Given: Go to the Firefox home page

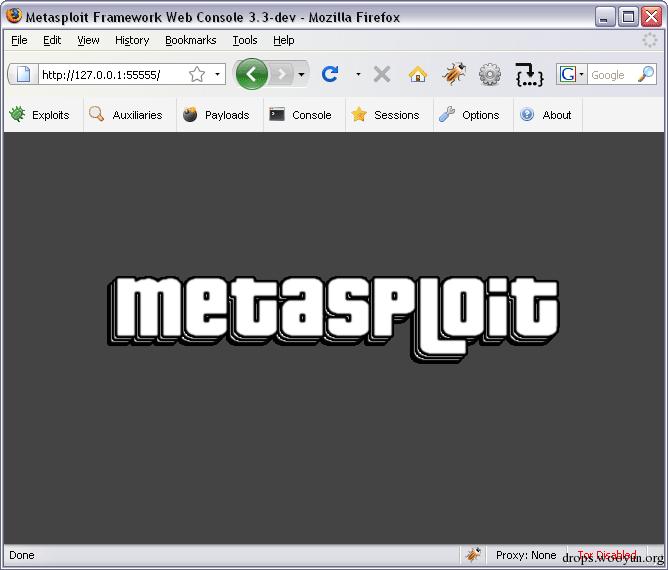Looking at the screenshot, I should coord(418,74).
